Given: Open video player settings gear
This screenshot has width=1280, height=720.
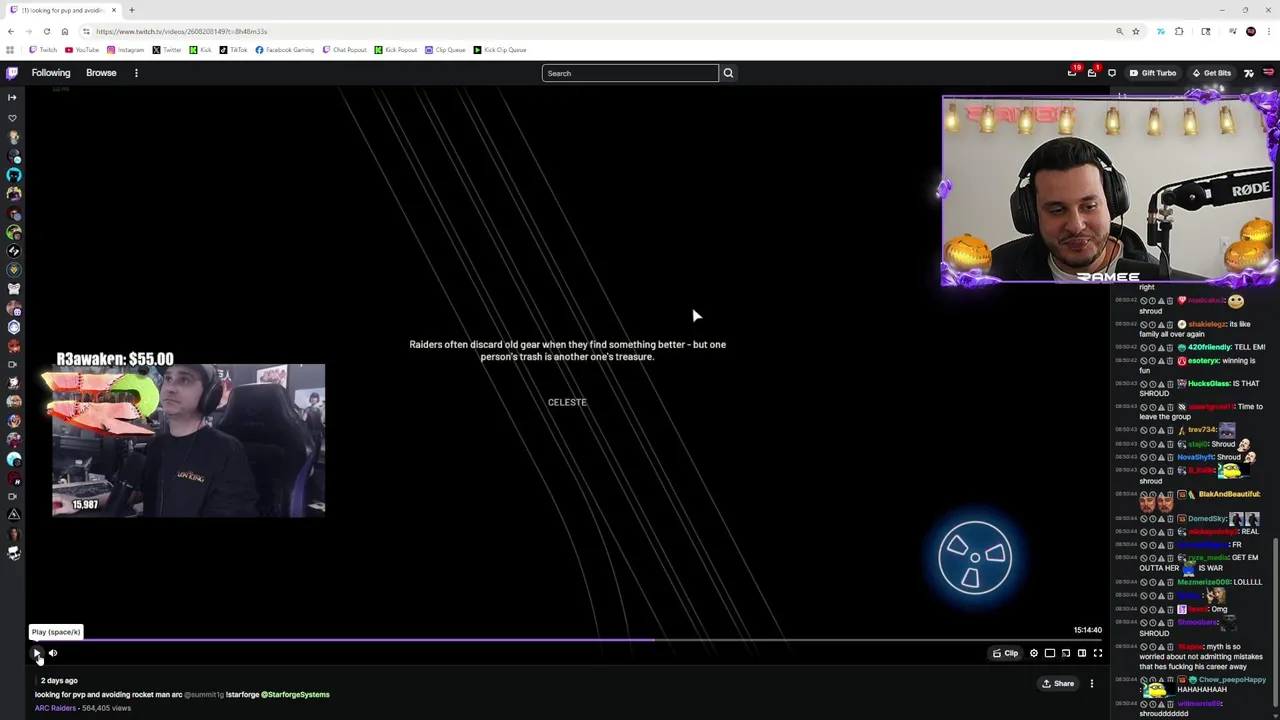Looking at the screenshot, I should (x=1034, y=653).
